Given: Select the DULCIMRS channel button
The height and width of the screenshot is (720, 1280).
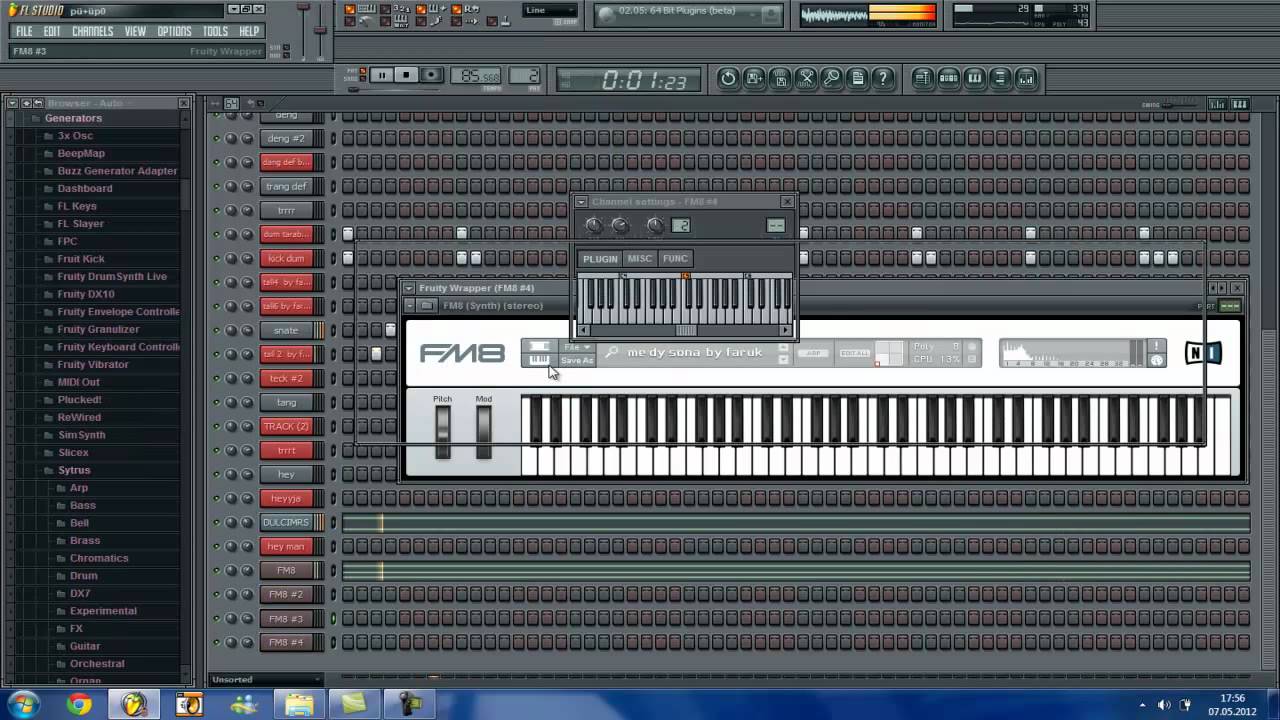Looking at the screenshot, I should [286, 522].
